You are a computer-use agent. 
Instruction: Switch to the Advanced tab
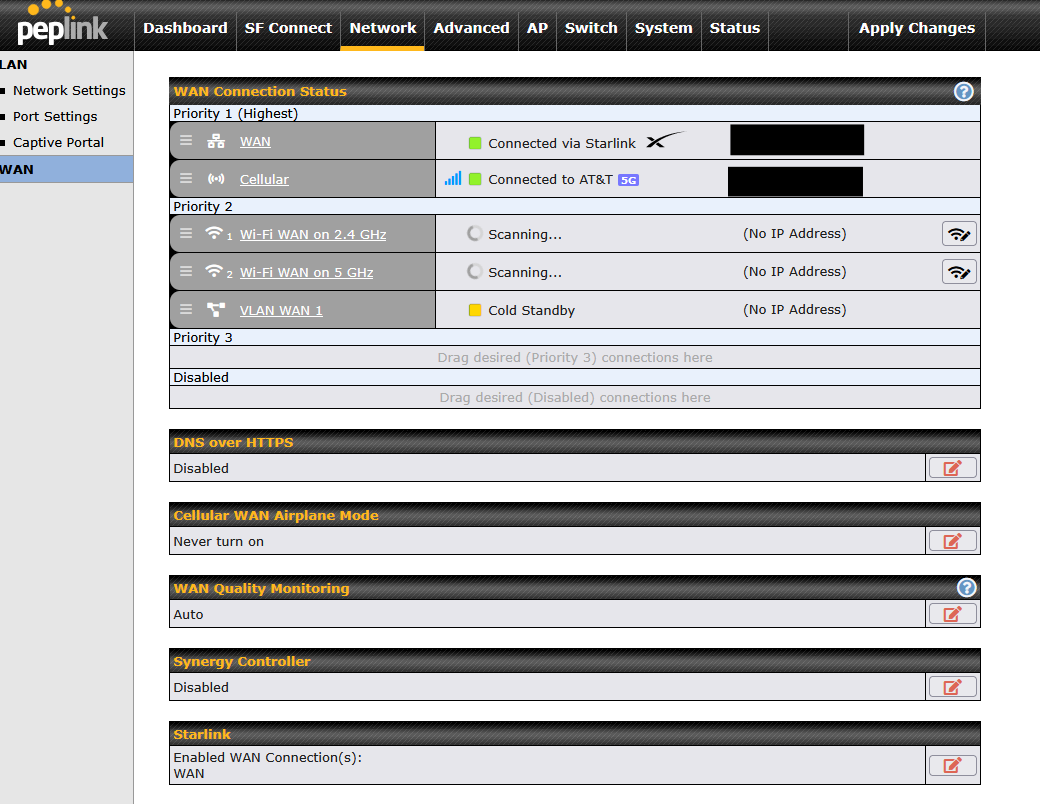(x=471, y=28)
